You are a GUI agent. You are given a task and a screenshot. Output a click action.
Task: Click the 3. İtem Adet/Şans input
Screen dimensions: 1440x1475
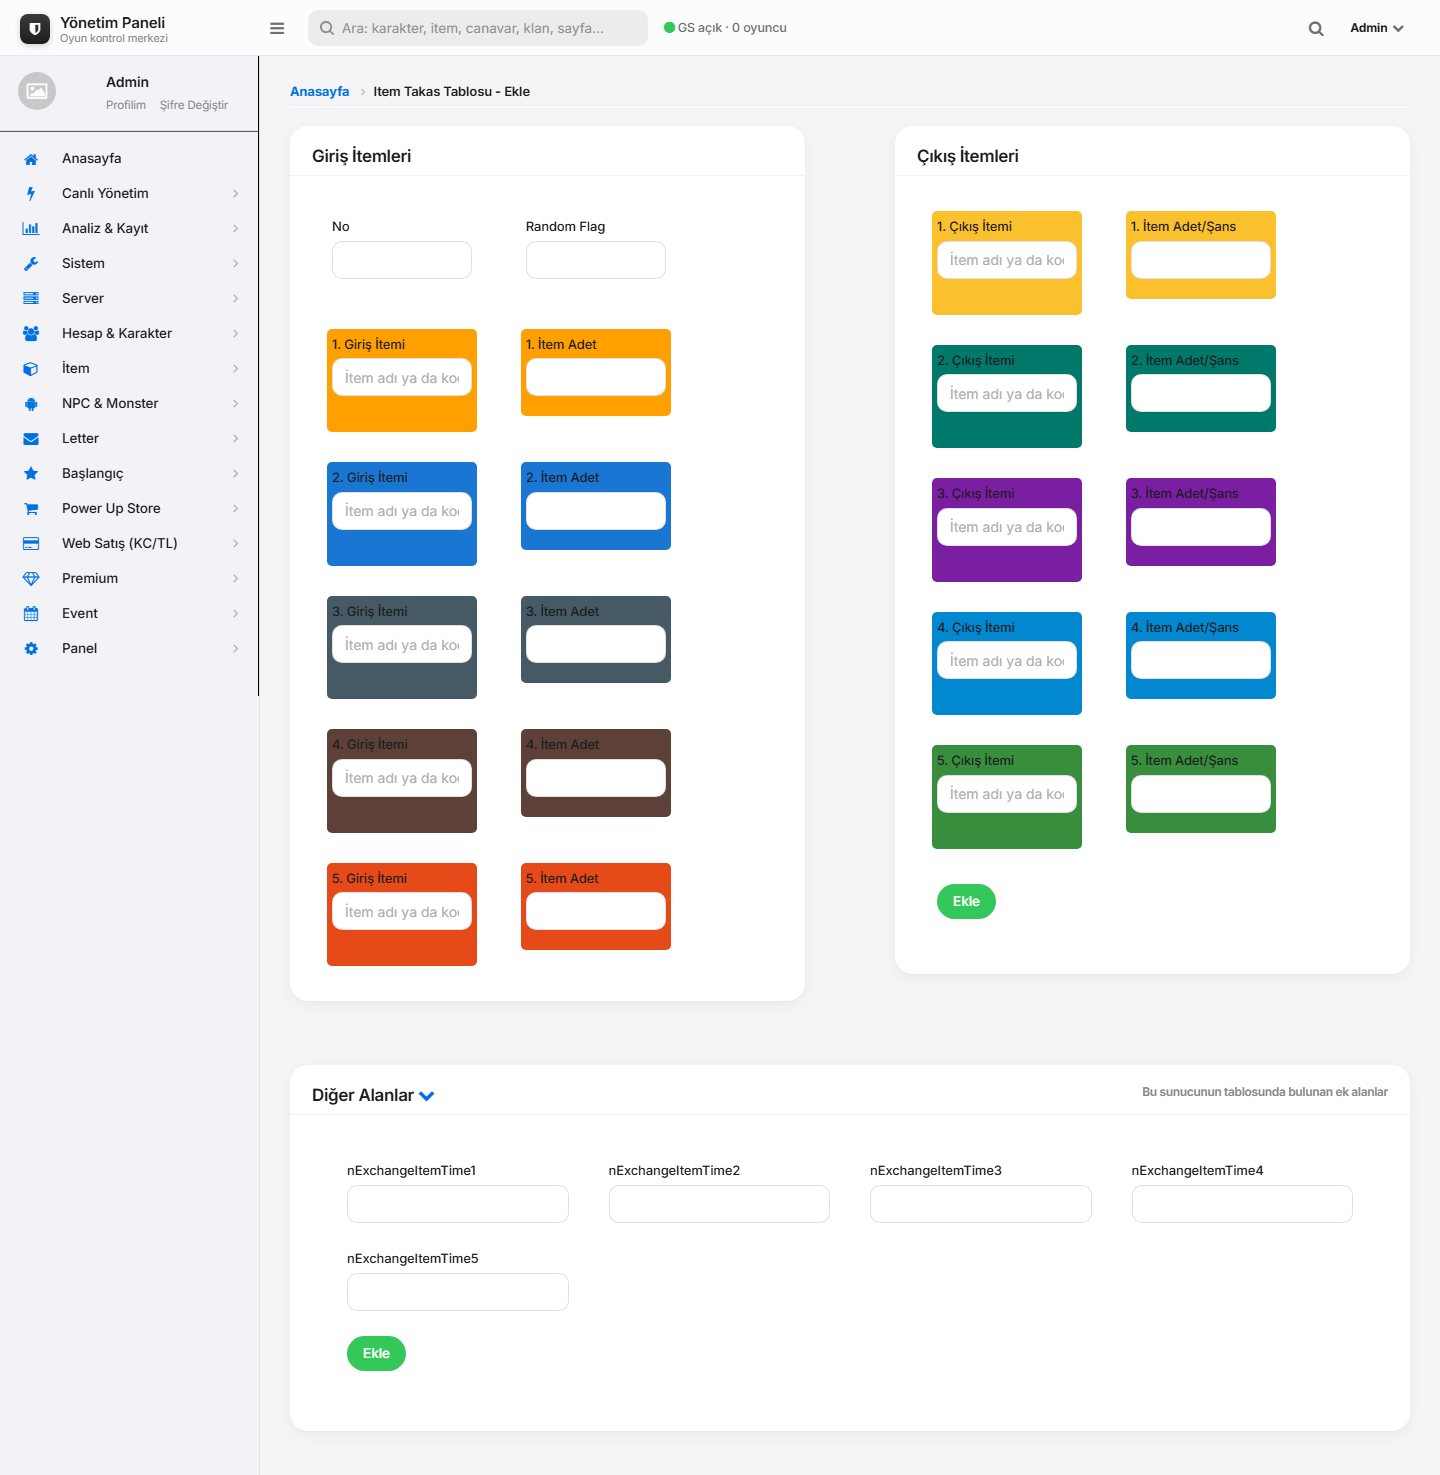tap(1201, 527)
